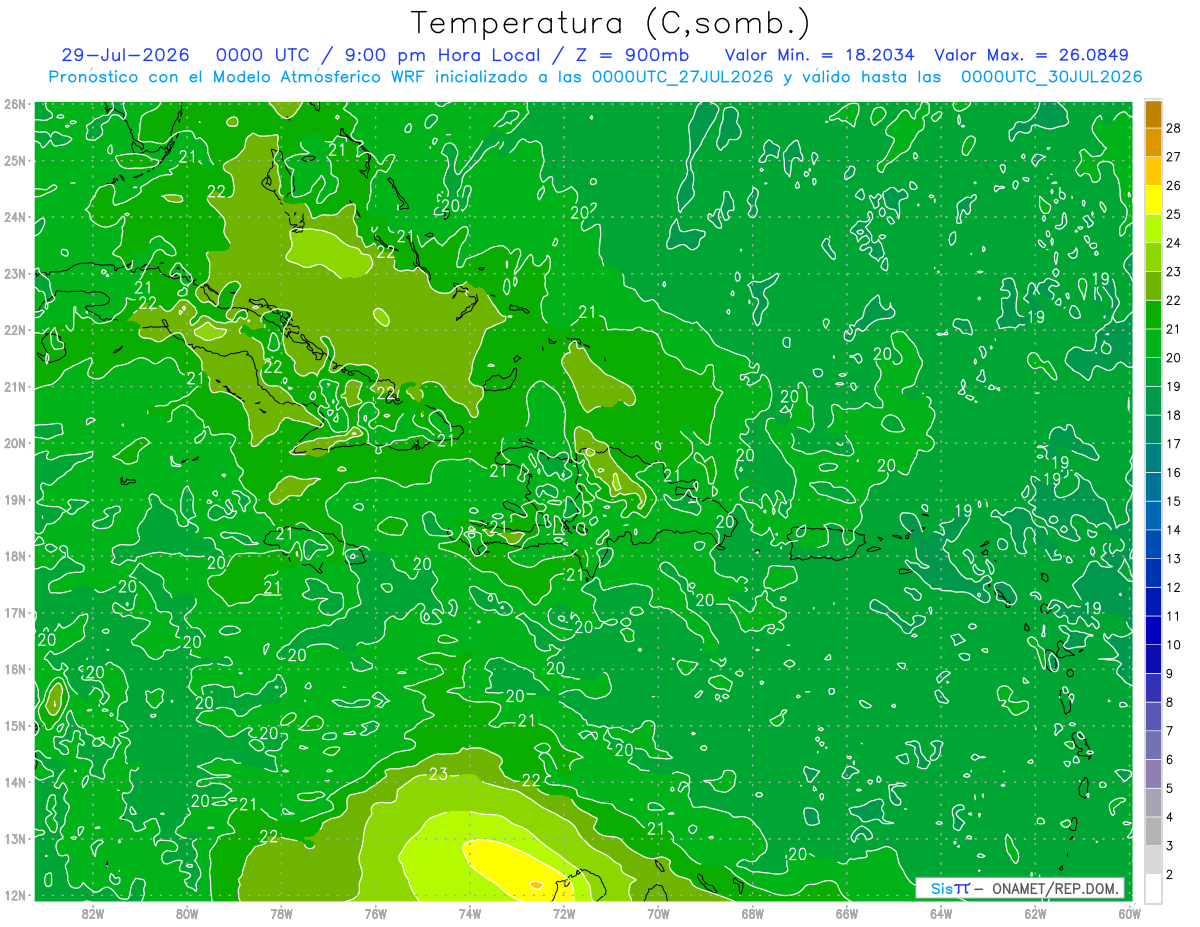The image size is (1200, 927).
Task: Click the '74W' longitude axis label
Action: (x=470, y=913)
